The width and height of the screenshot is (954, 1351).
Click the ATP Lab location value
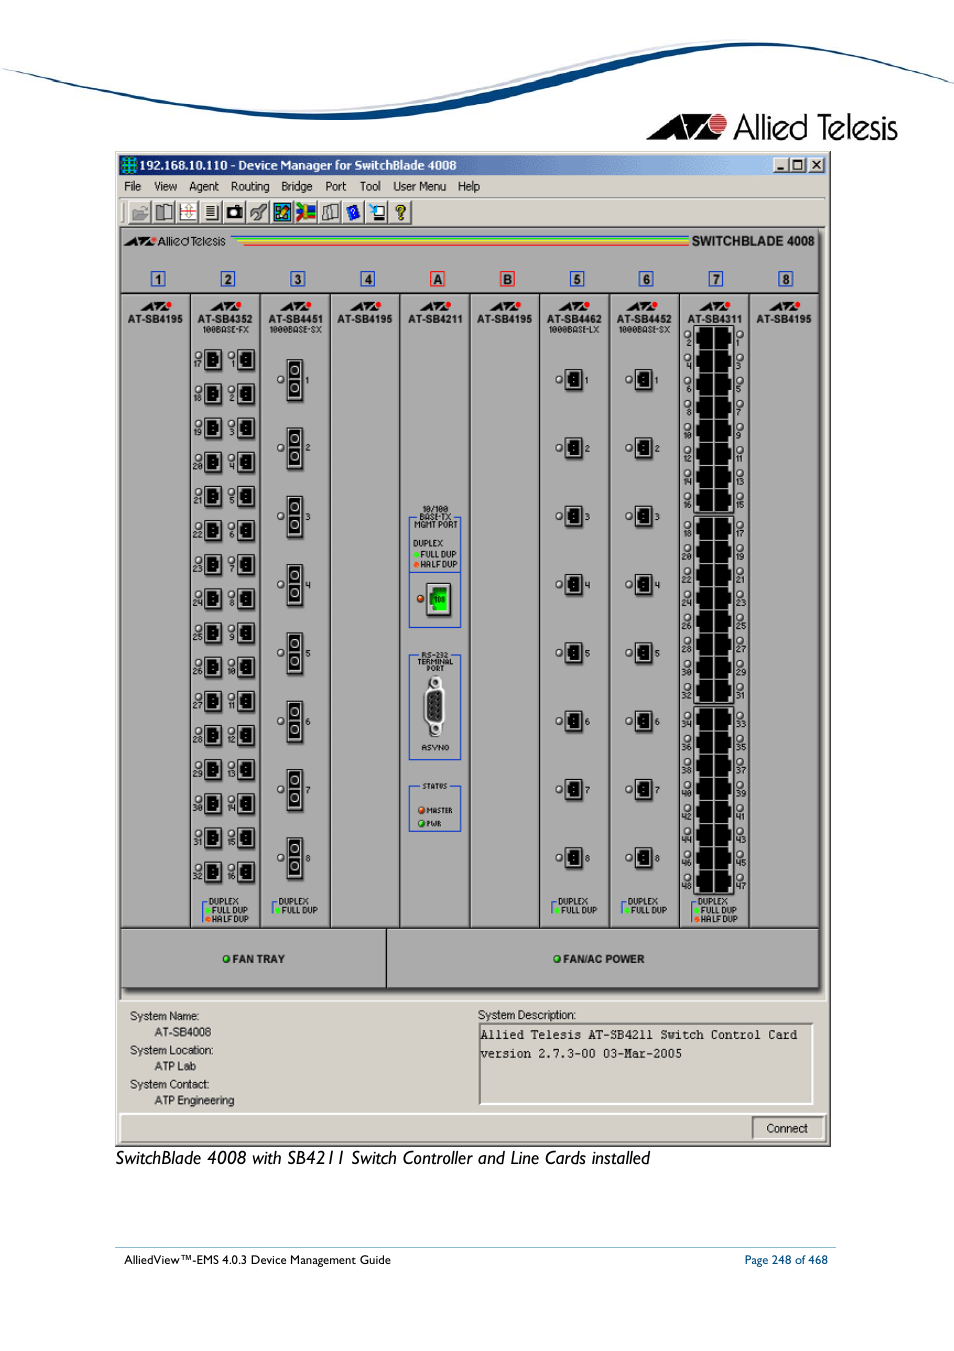[x=175, y=1066]
